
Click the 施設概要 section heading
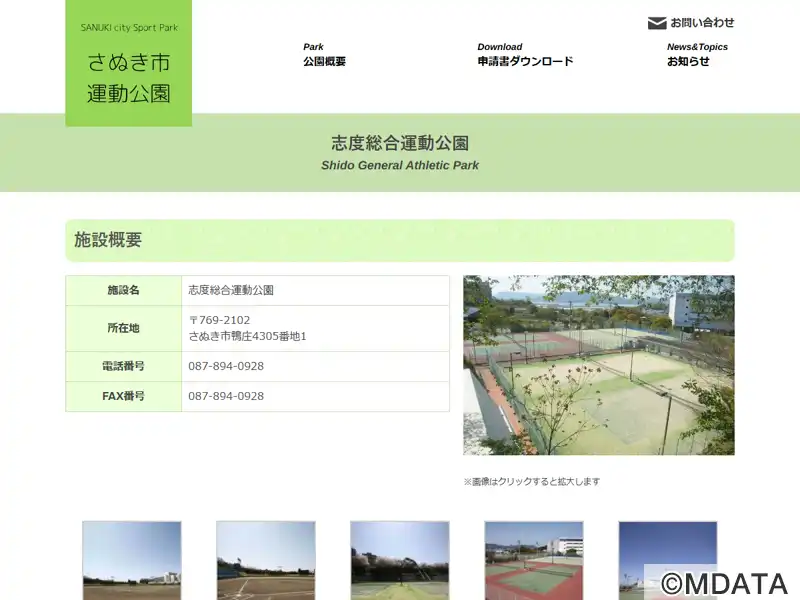(108, 240)
